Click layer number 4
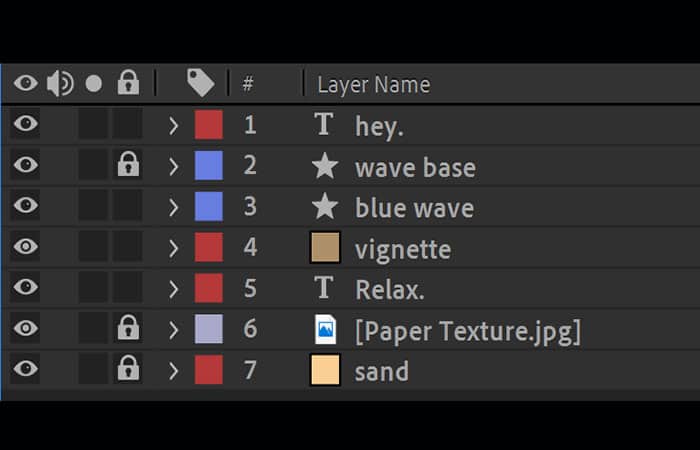The image size is (700, 450). point(250,247)
